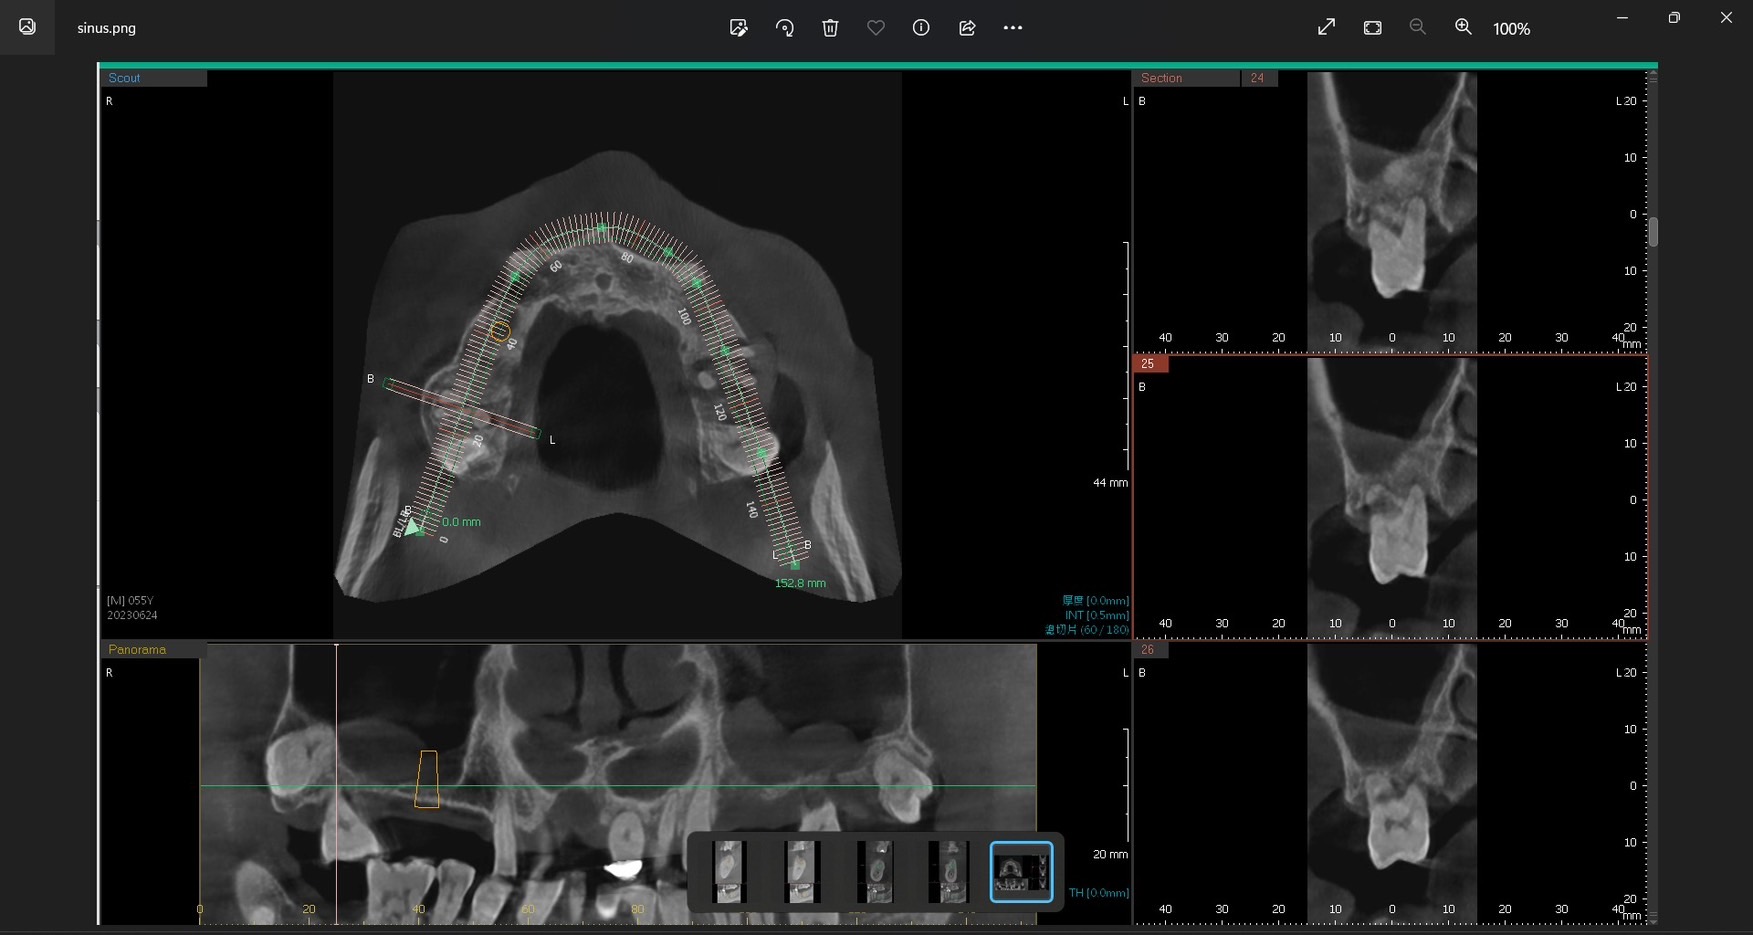1753x935 pixels.
Task: Click the section number 26 label
Action: pyautogui.click(x=1148, y=650)
